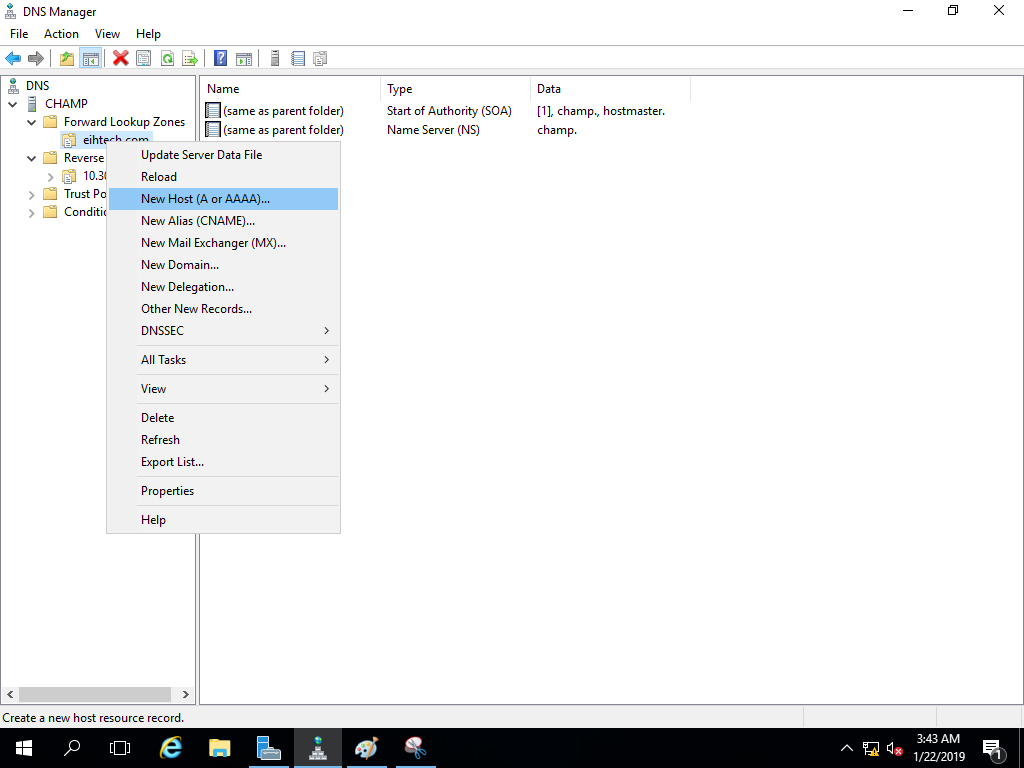Select Update Server Data File
The height and width of the screenshot is (768, 1024).
click(x=223, y=155)
